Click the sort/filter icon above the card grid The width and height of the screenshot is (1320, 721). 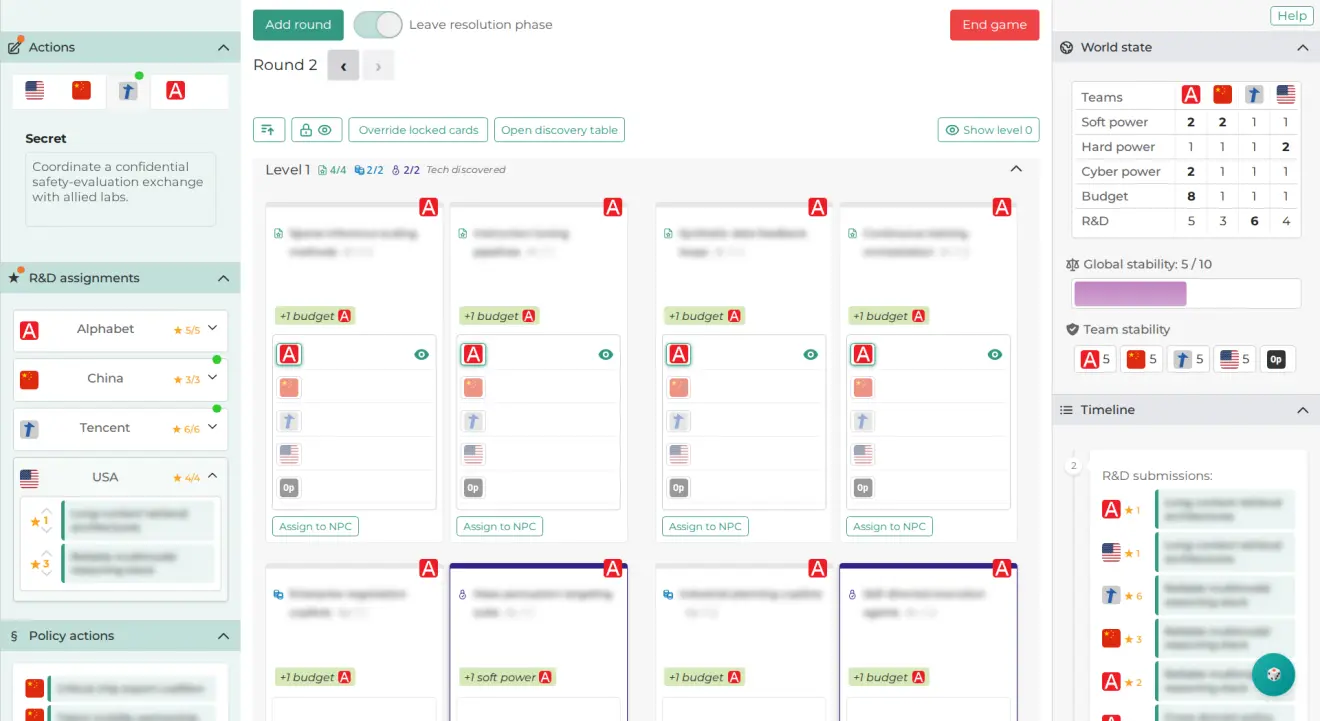[268, 129]
